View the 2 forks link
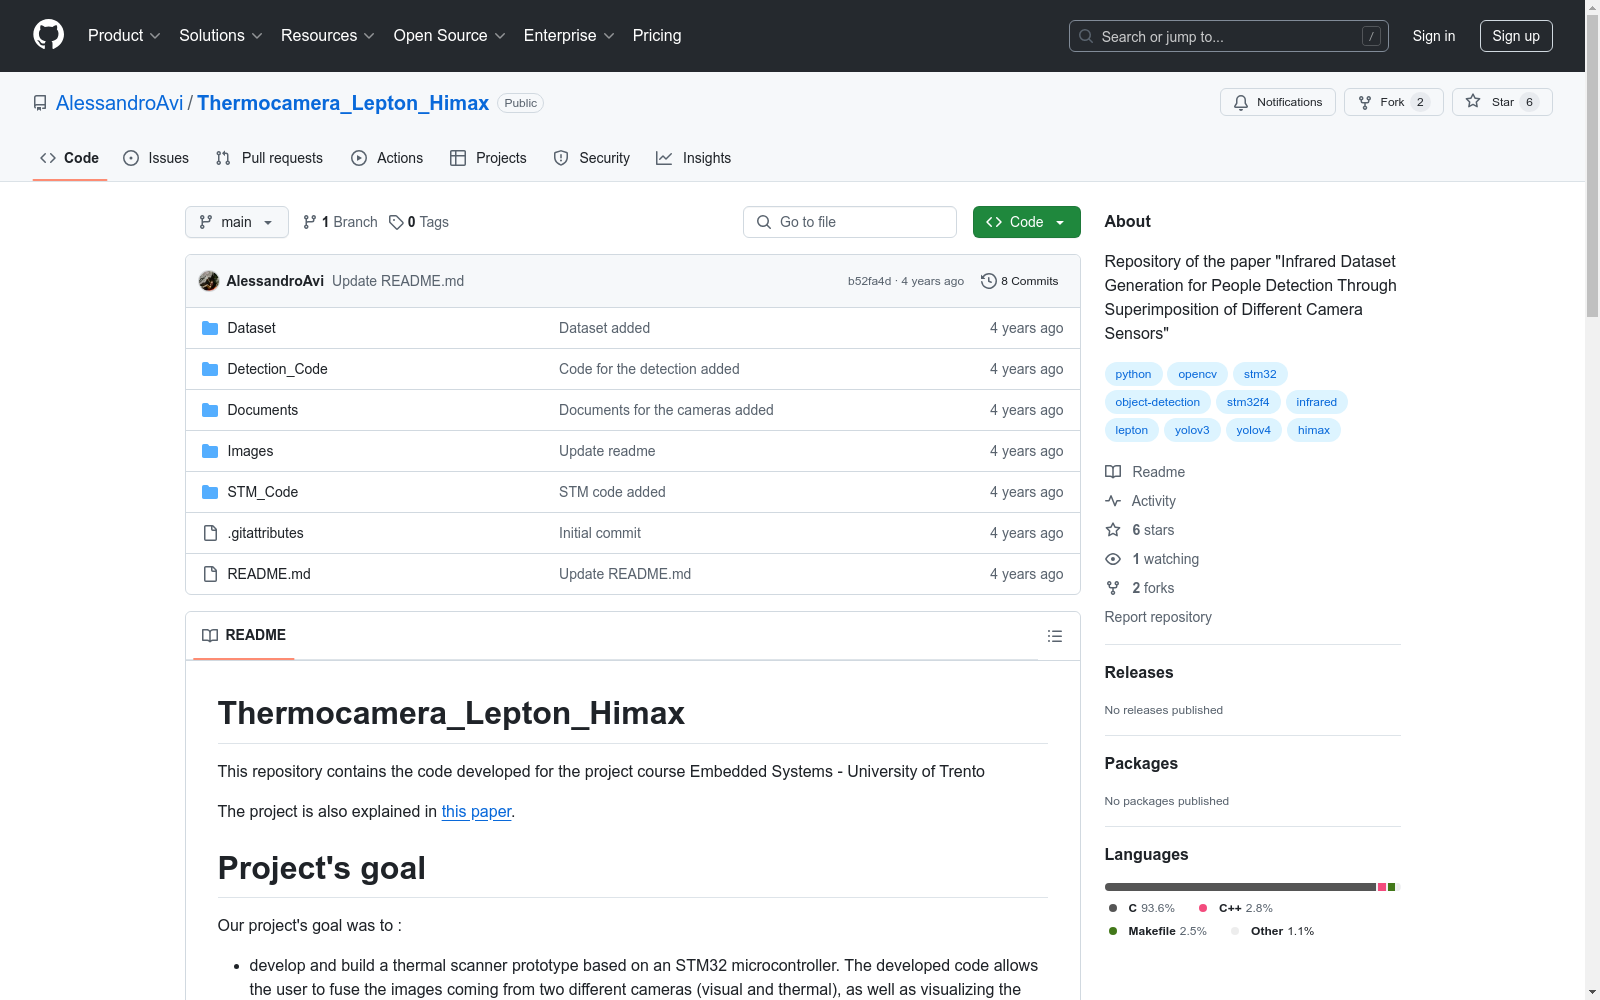This screenshot has height=1000, width=1600. point(1140,588)
